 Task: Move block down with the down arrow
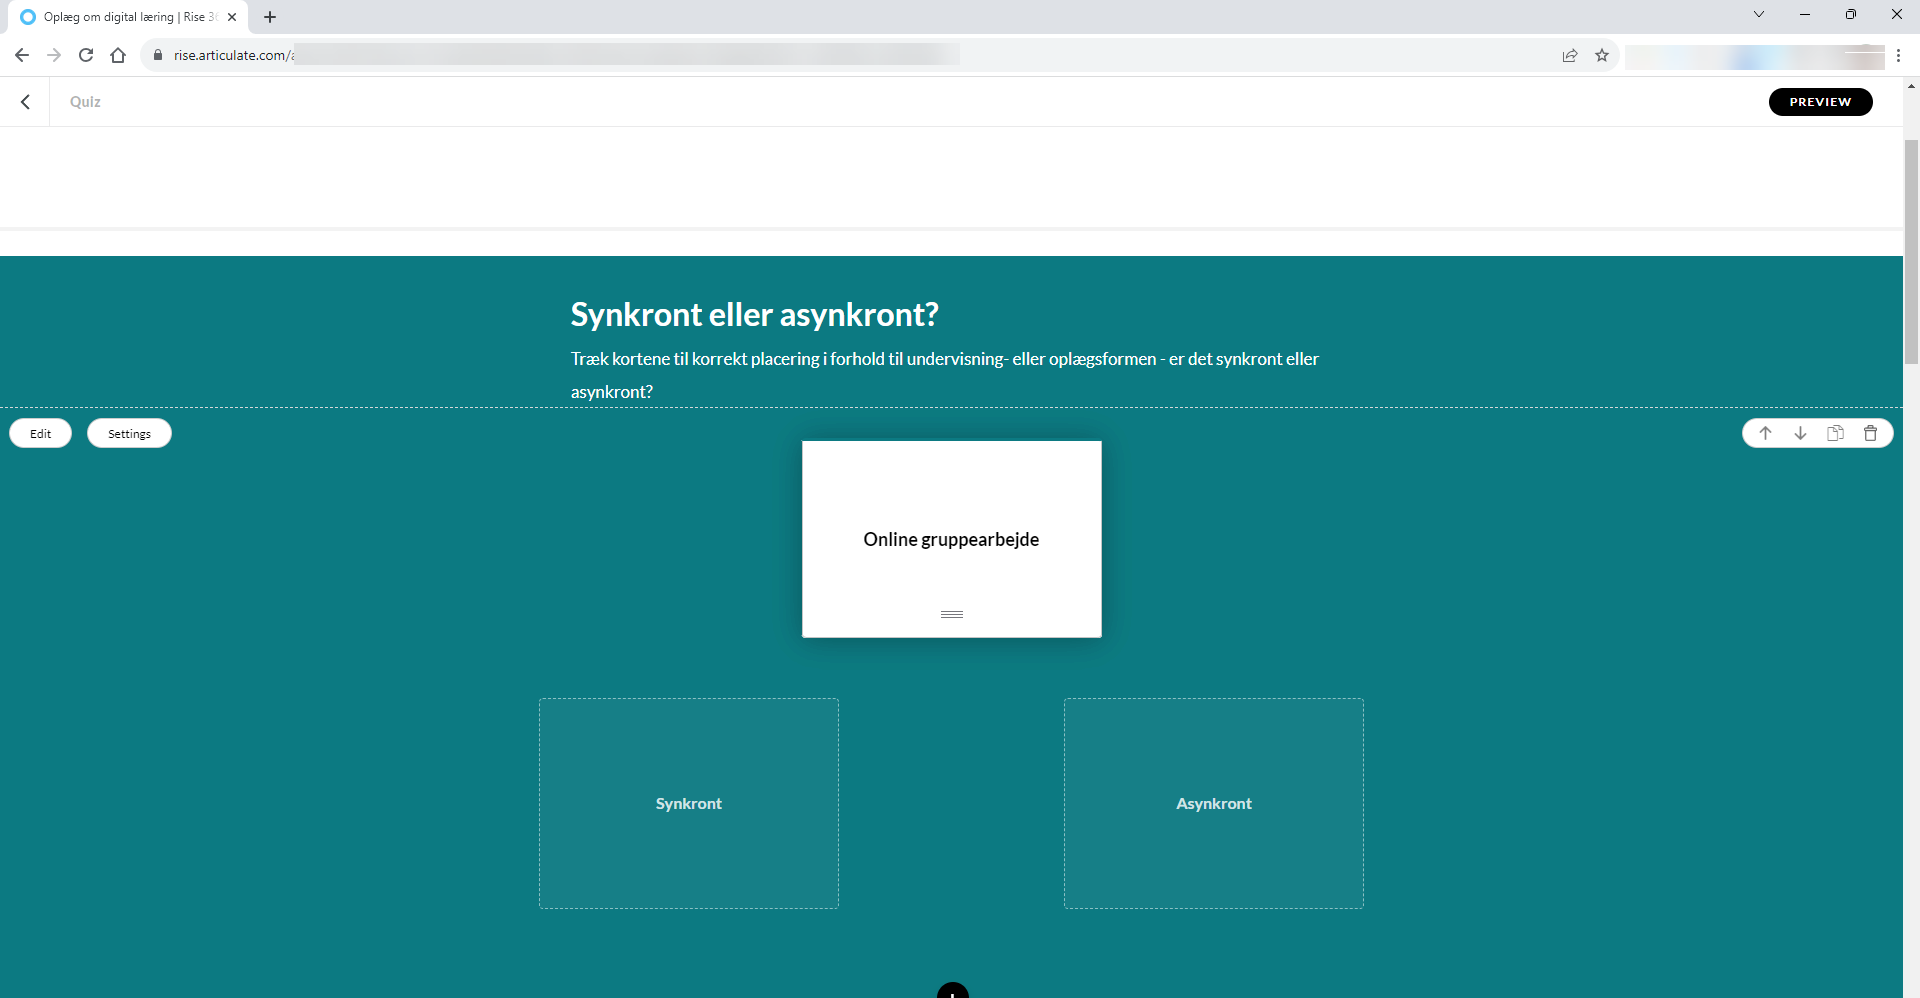1800,433
